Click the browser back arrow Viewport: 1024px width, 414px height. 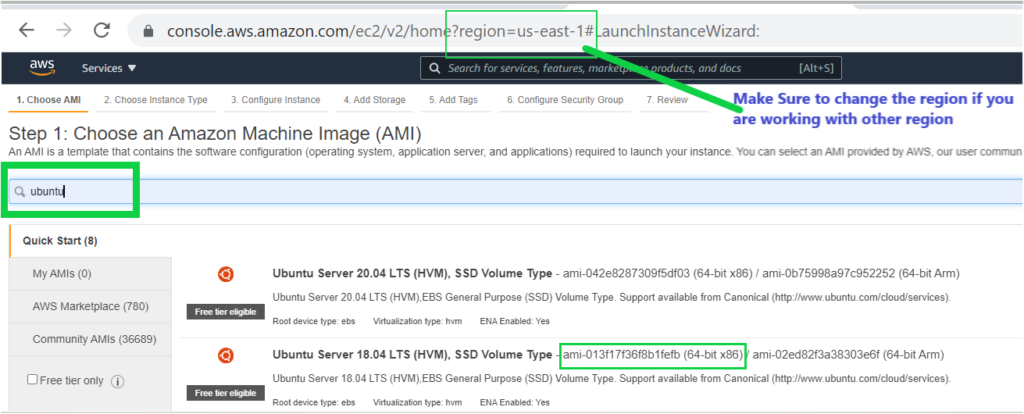(x=25, y=30)
